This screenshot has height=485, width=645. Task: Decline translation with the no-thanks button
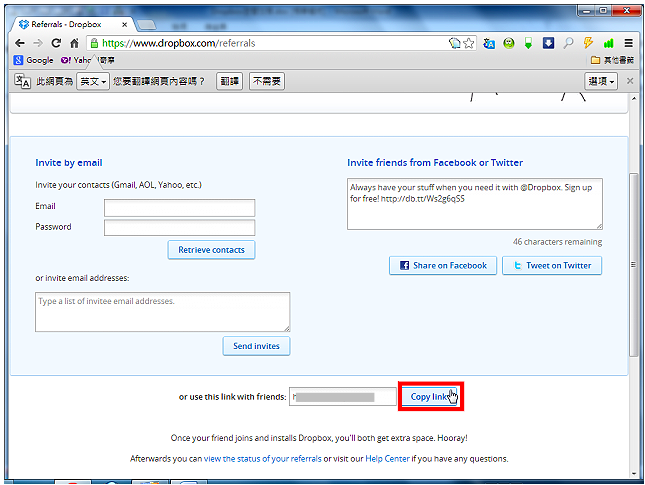[267, 81]
